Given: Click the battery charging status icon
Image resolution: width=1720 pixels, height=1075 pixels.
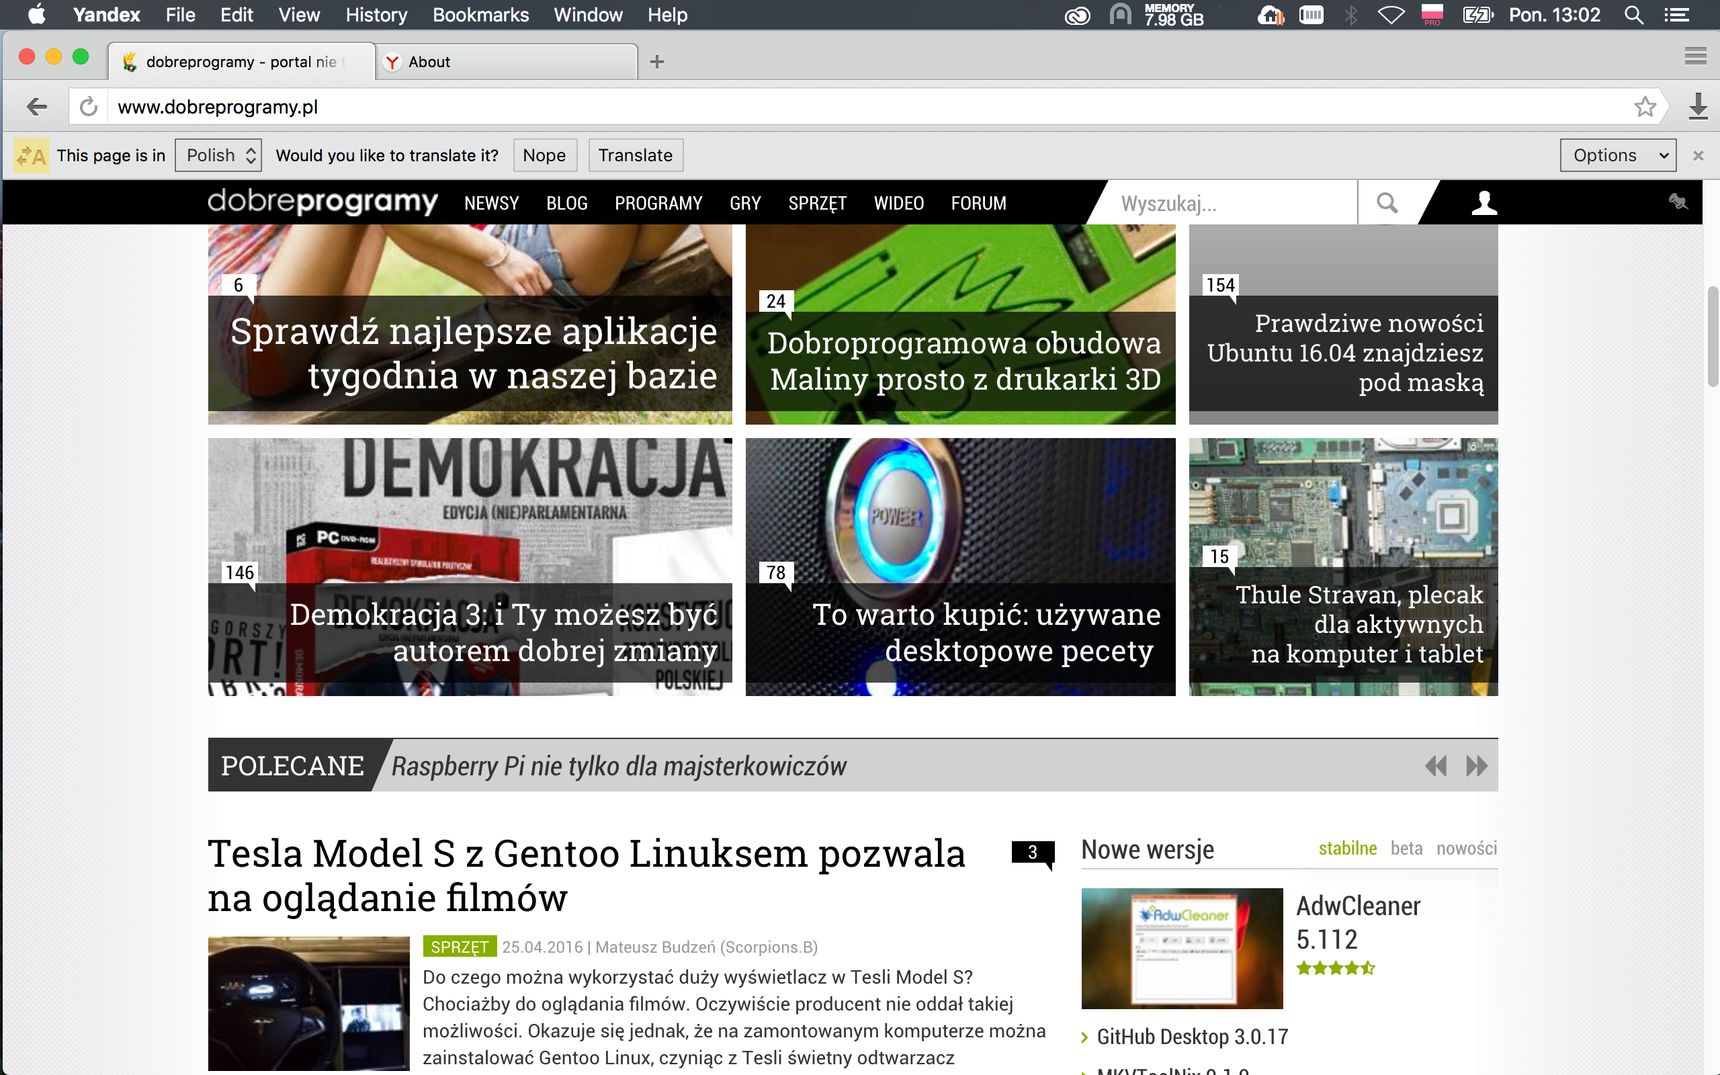Looking at the screenshot, I should pyautogui.click(x=1478, y=15).
